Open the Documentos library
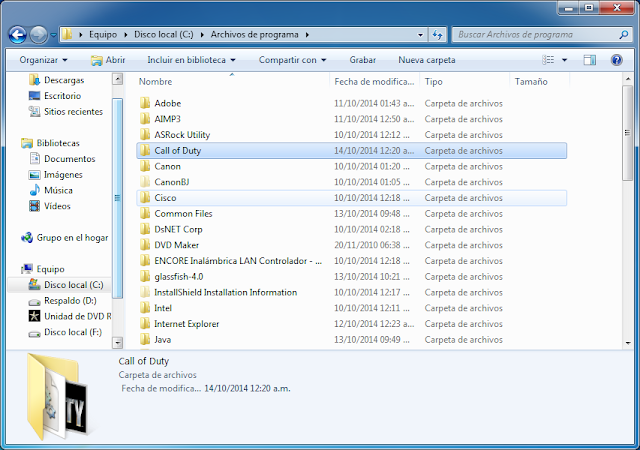The height and width of the screenshot is (450, 640). (x=69, y=159)
